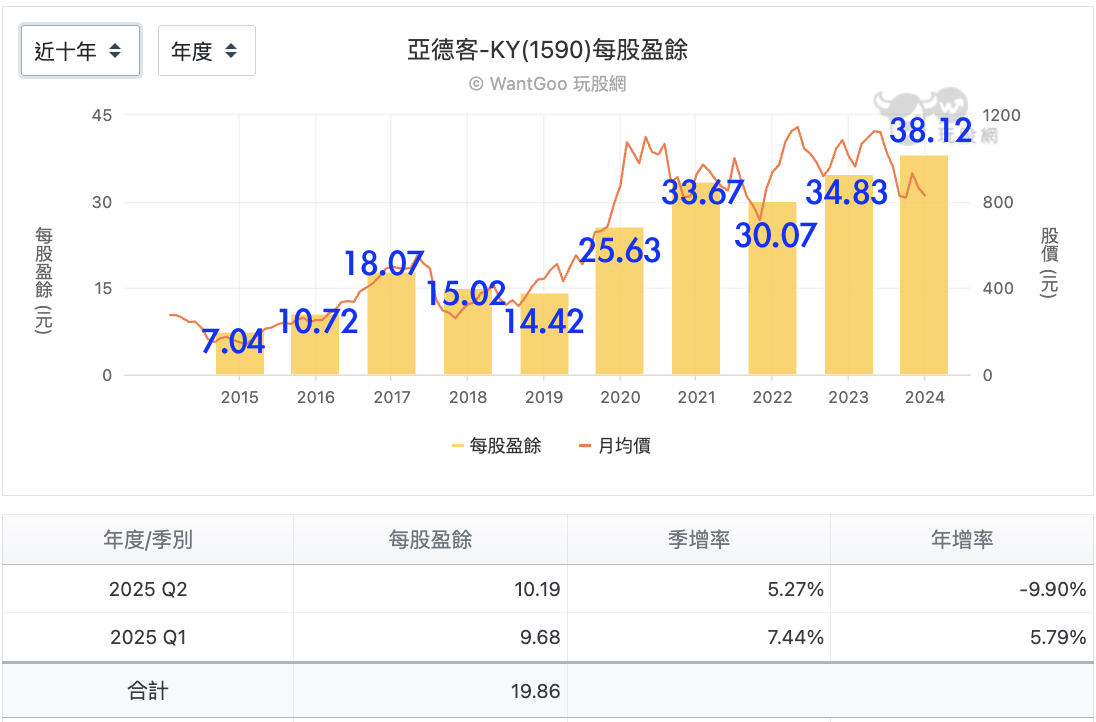This screenshot has height=722, width=1096.
Task: Select the 2022 EPS bar
Action: coord(772,288)
